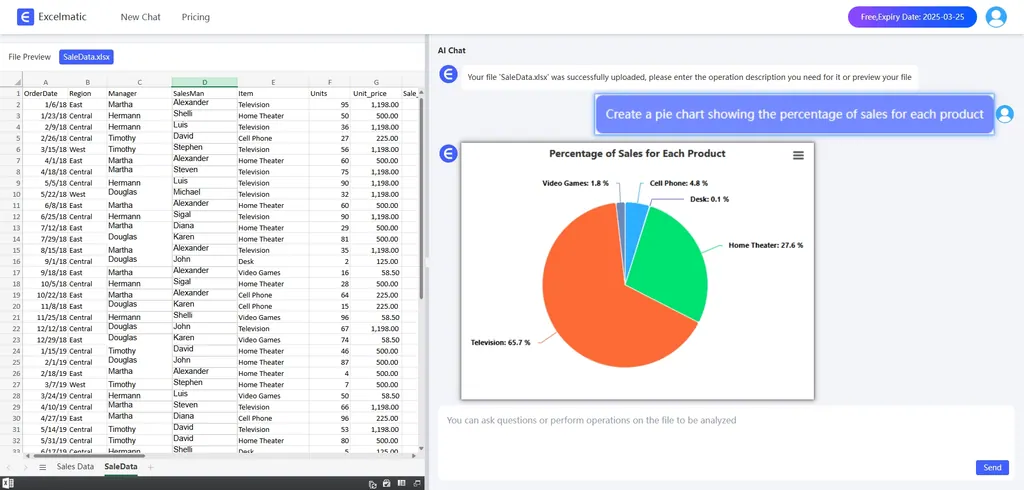Add a new sheet with plus icon

pyautogui.click(x=151, y=467)
